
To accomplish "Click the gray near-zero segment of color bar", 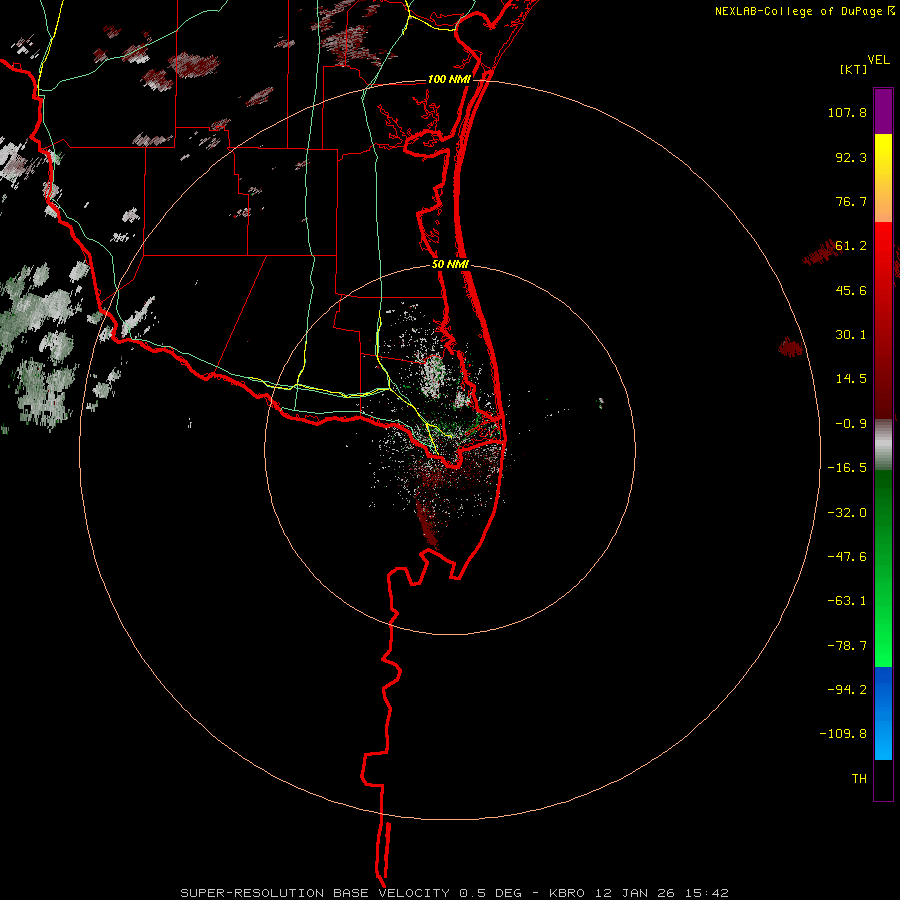I will (883, 444).
